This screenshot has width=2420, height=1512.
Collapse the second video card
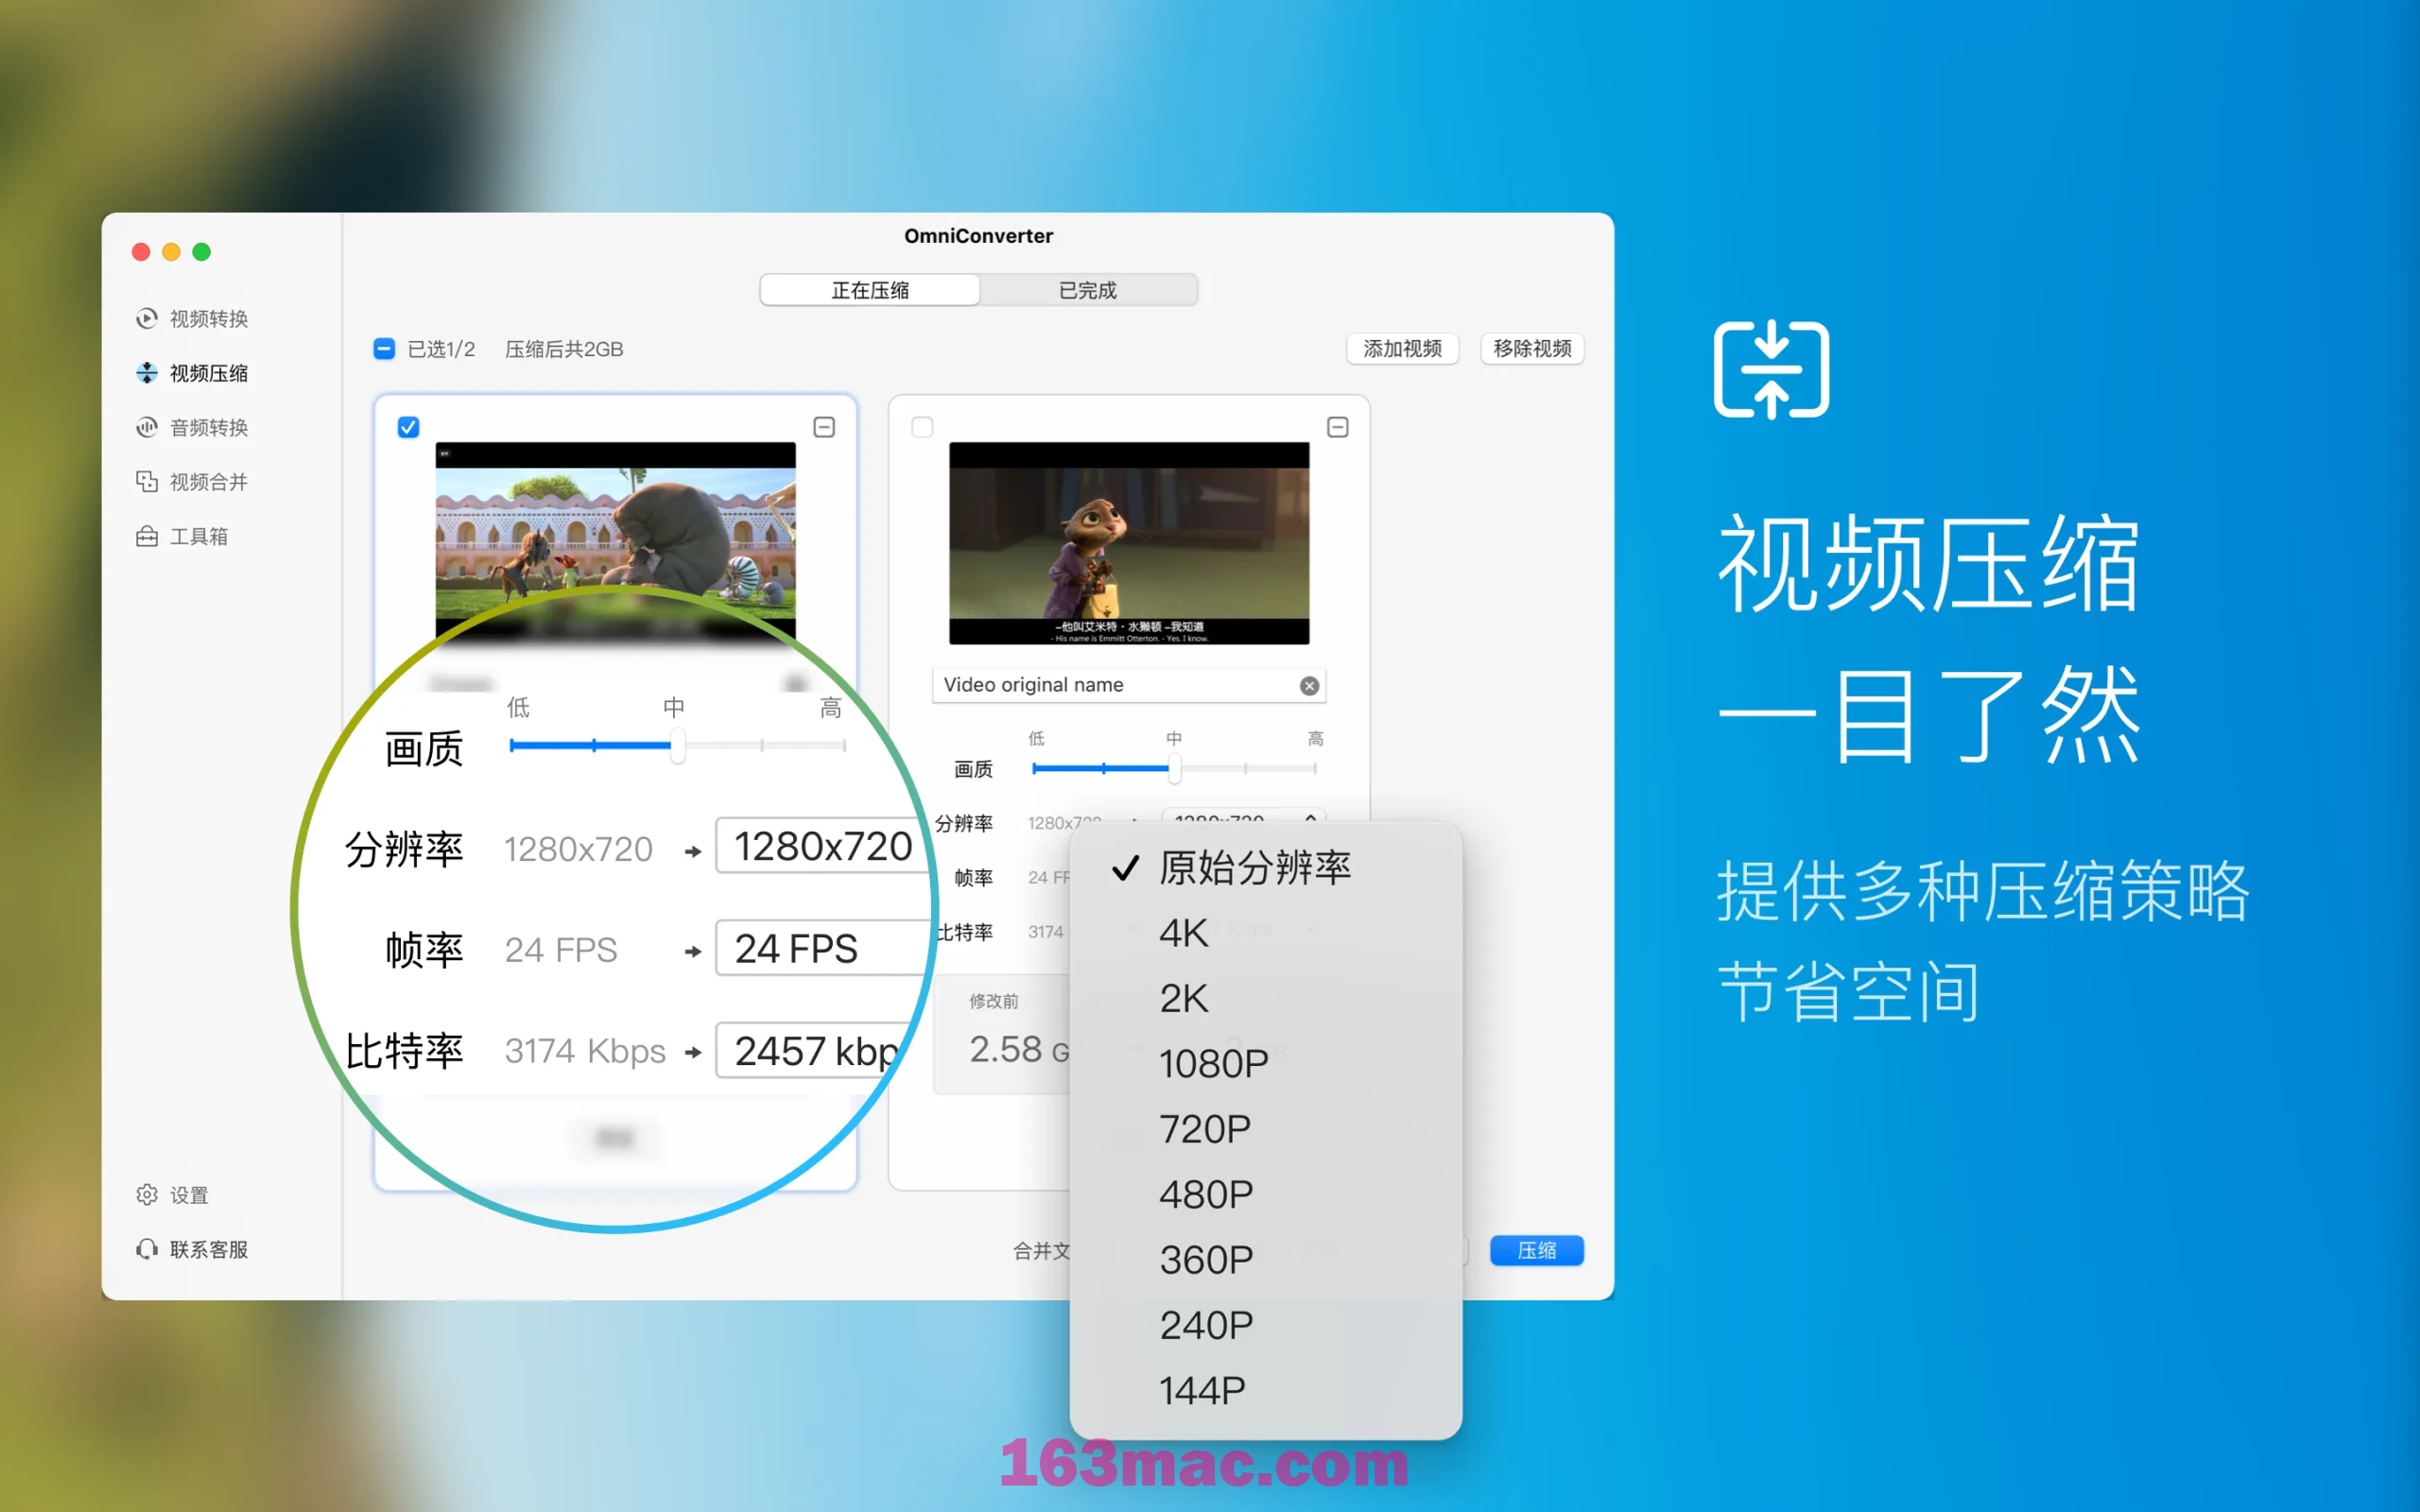pyautogui.click(x=1338, y=427)
